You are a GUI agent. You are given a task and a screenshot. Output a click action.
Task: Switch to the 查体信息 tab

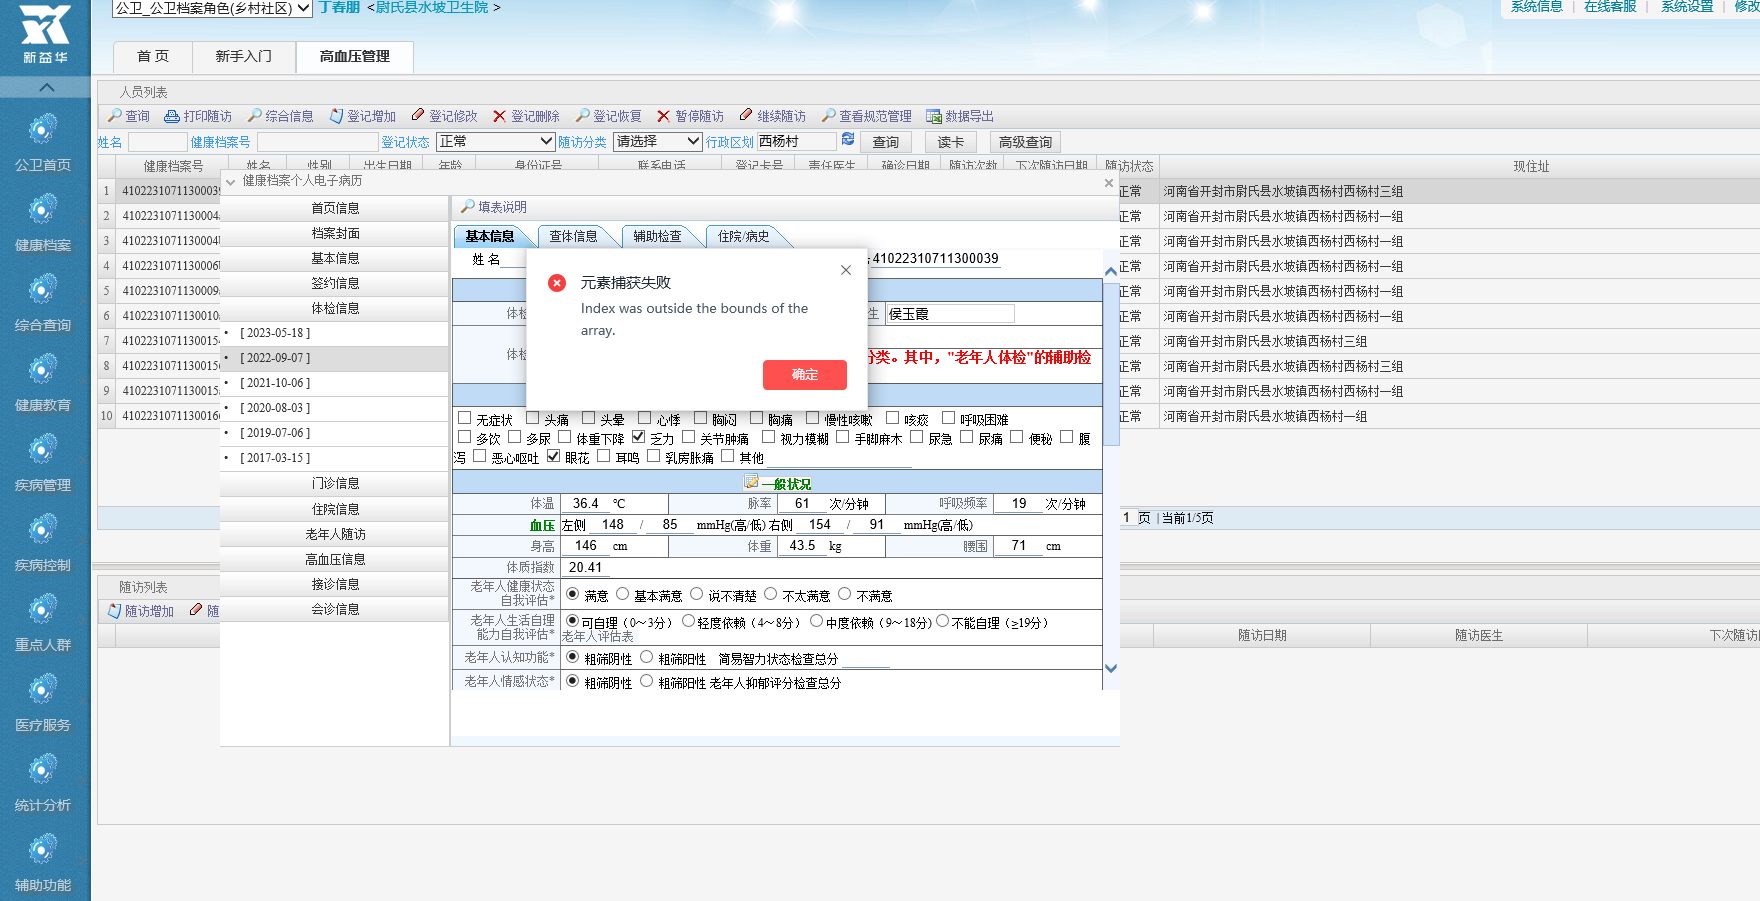pyautogui.click(x=573, y=236)
